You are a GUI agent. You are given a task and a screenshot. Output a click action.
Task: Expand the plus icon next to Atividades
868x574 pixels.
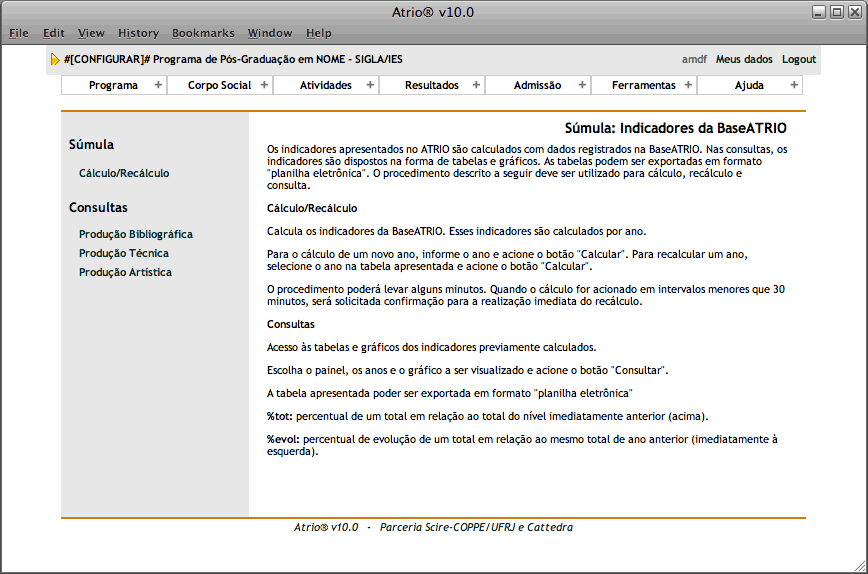click(370, 85)
